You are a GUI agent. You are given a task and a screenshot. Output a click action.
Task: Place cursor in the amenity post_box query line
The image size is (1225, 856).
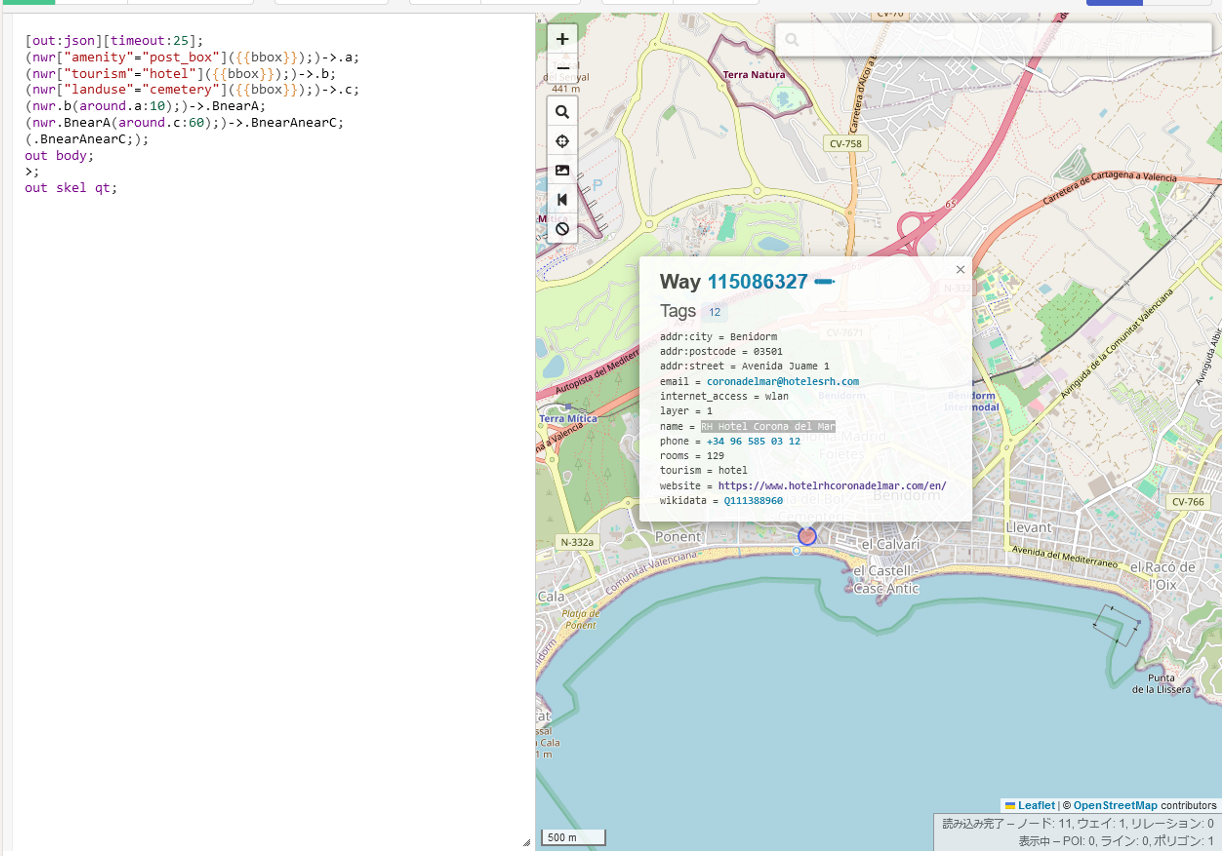click(x=192, y=57)
